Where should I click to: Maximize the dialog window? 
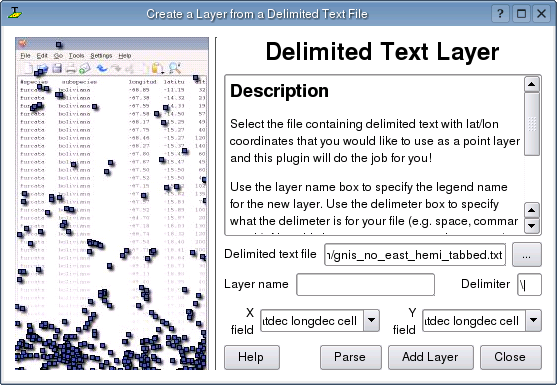pyautogui.click(x=521, y=14)
